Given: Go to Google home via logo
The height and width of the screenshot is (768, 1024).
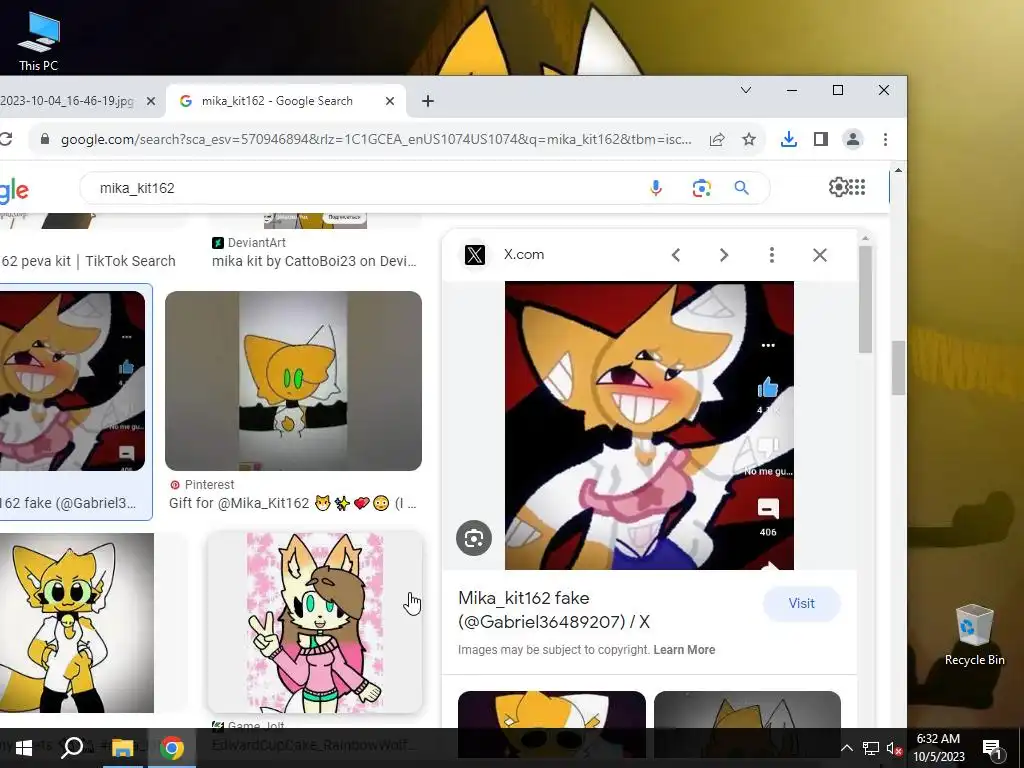Looking at the screenshot, I should (14, 190).
